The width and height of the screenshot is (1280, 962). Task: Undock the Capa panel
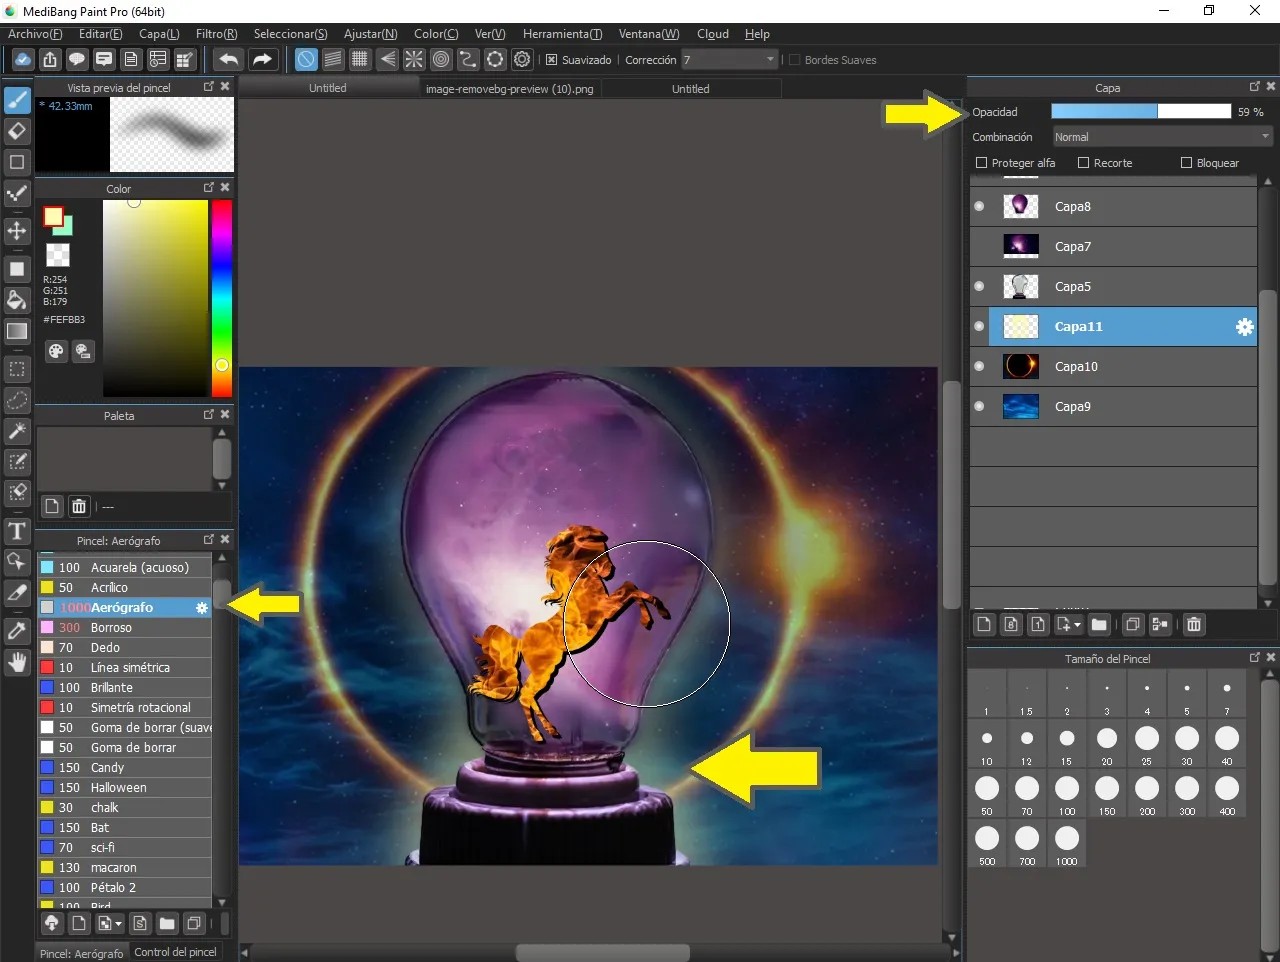coord(1255,86)
